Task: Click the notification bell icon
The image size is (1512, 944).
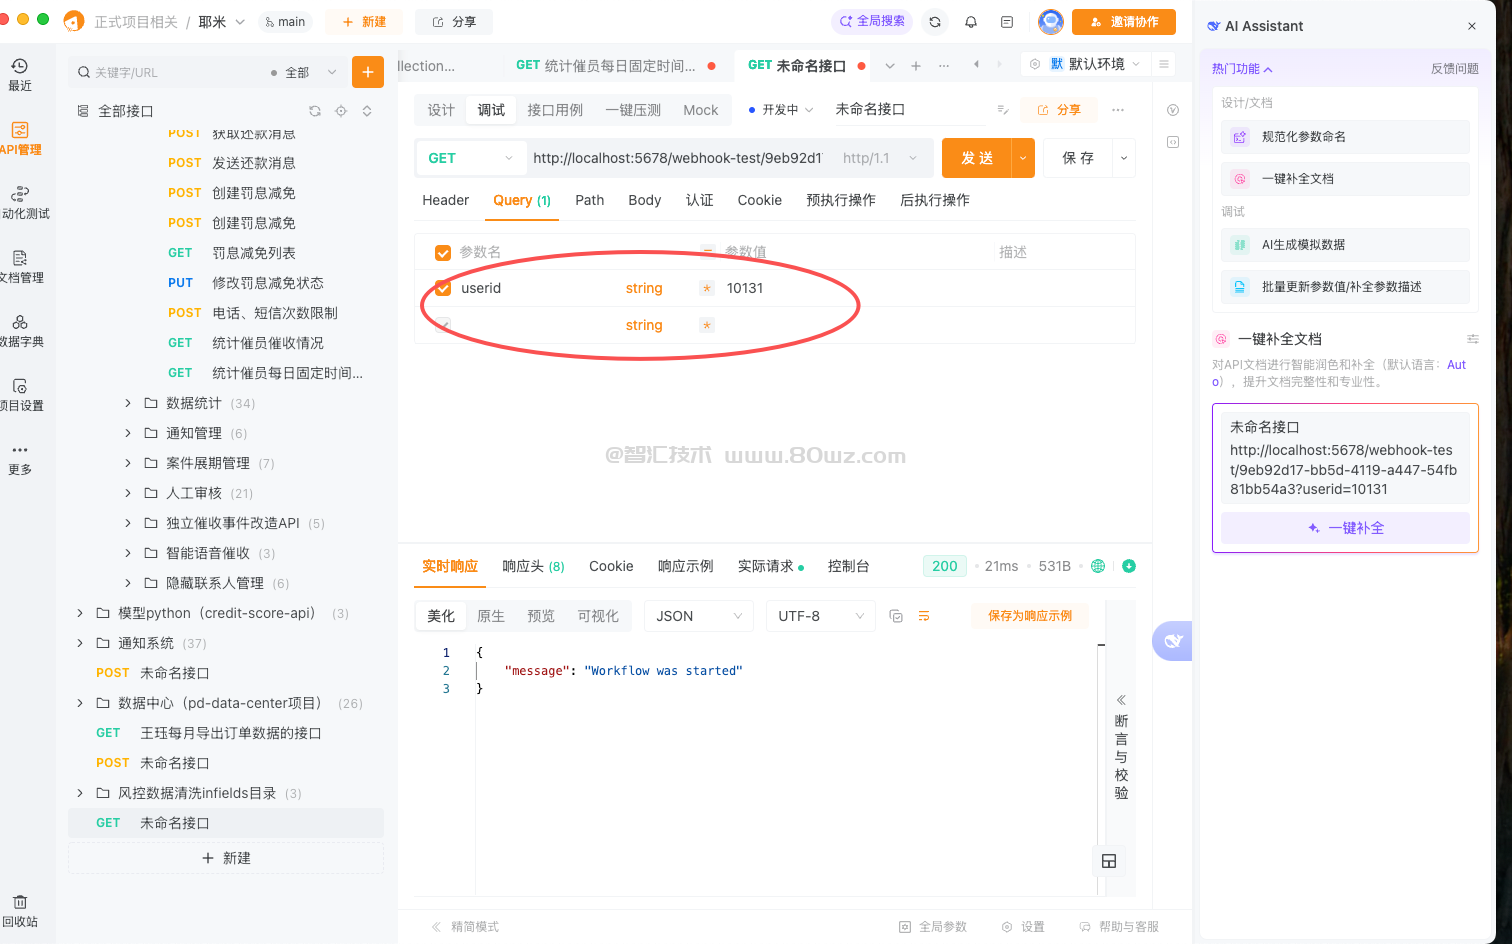Action: (970, 22)
